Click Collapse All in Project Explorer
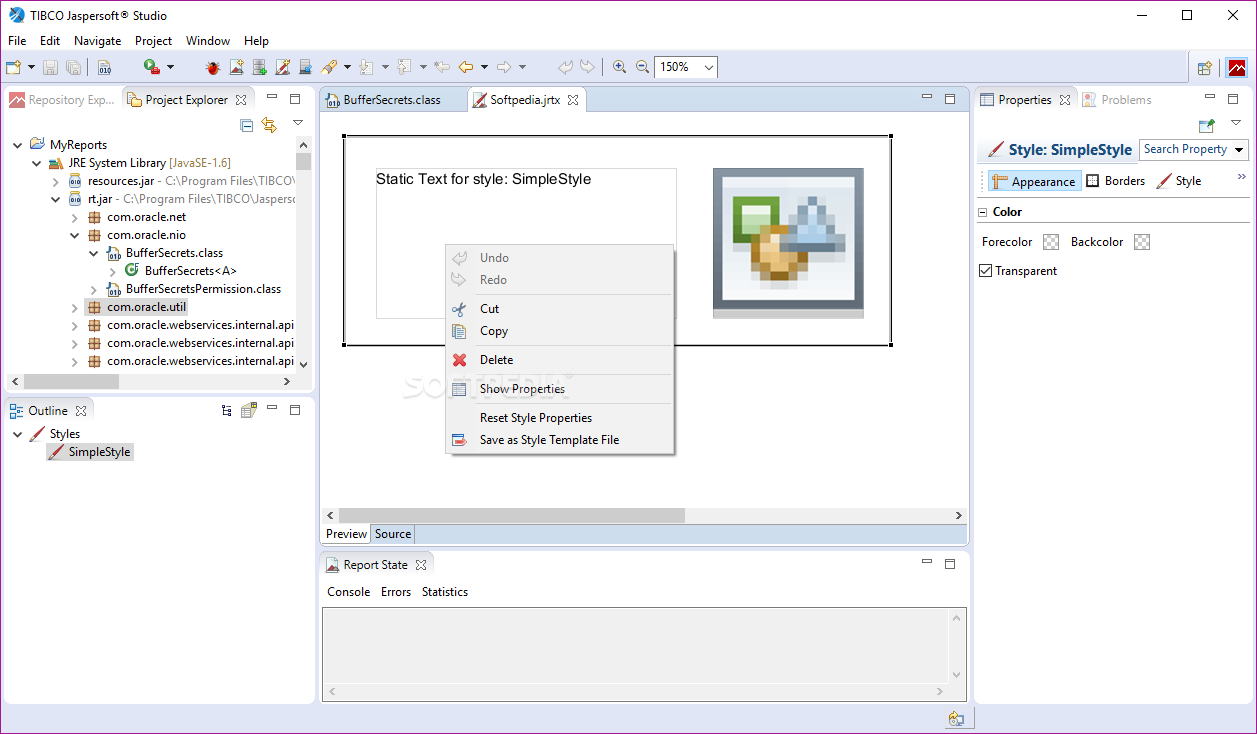 click(247, 125)
